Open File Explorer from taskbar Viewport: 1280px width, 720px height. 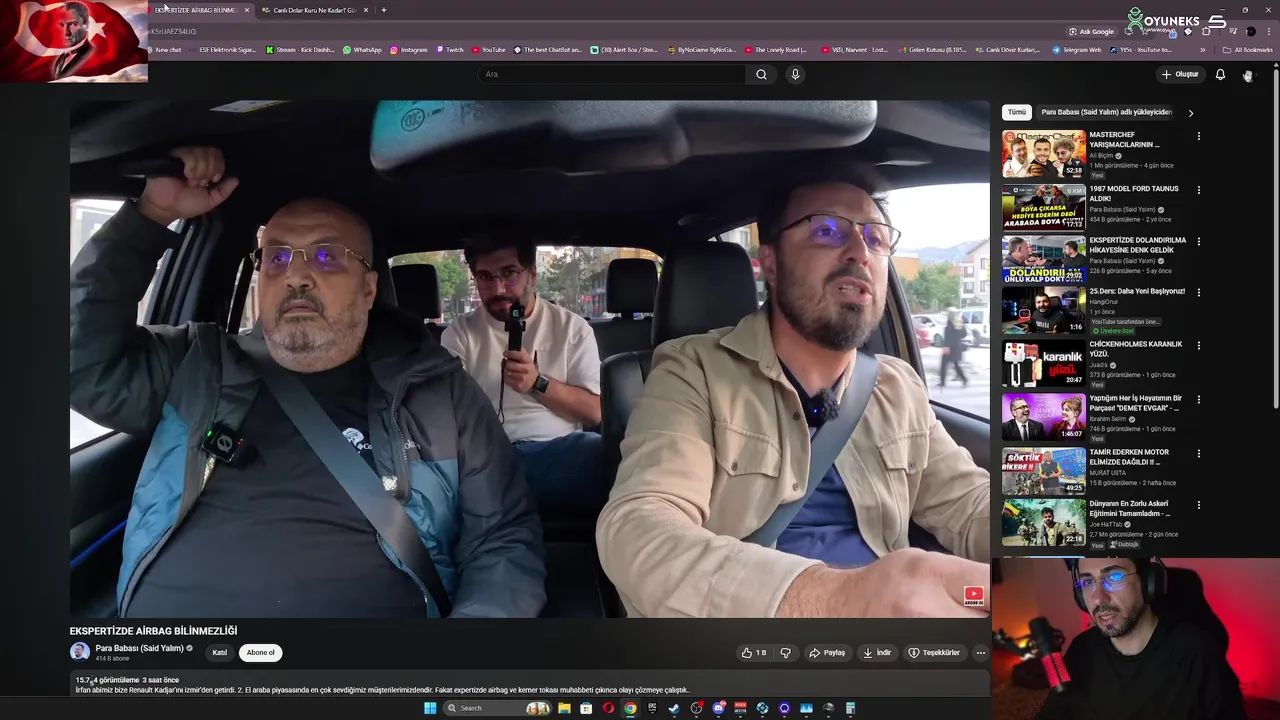tap(564, 708)
